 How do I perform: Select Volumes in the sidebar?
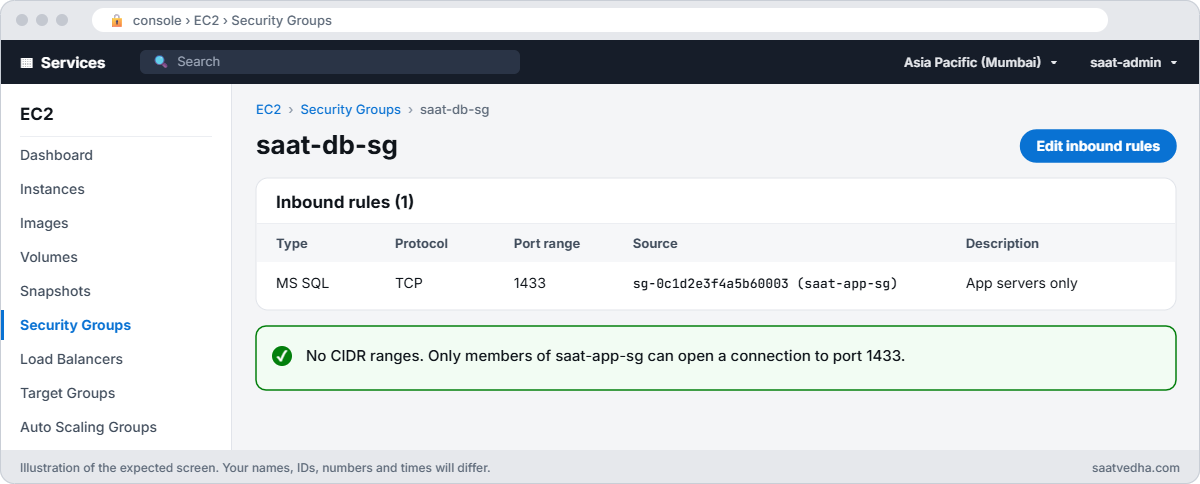pyautogui.click(x=49, y=257)
